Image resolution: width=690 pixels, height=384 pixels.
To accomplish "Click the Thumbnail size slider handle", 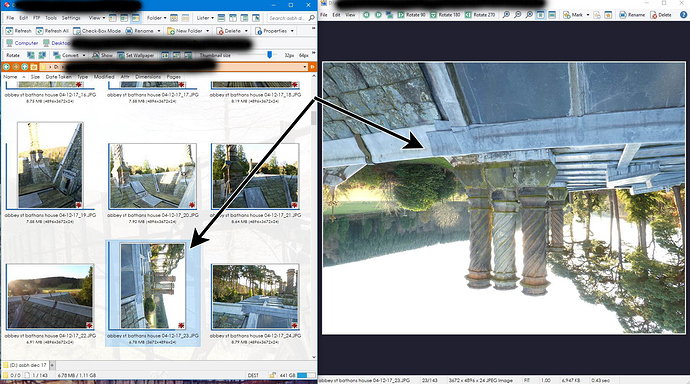I will coord(269,55).
